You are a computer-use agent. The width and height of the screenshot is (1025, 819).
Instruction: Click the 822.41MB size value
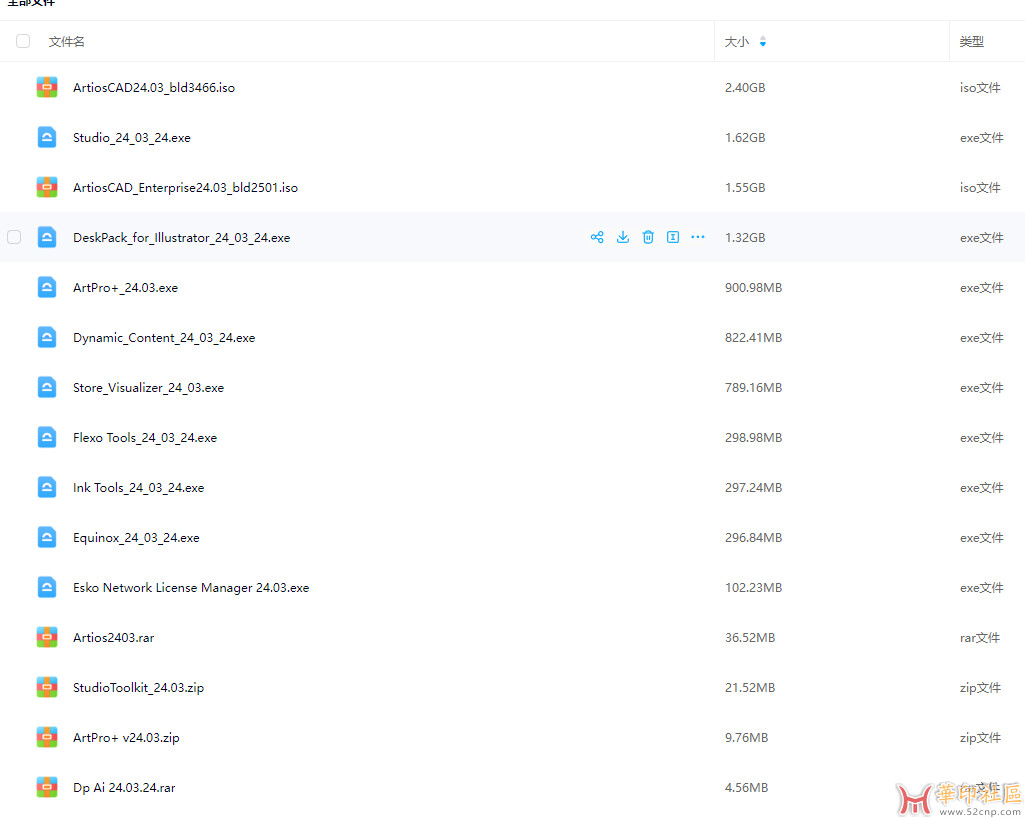[x=753, y=337]
